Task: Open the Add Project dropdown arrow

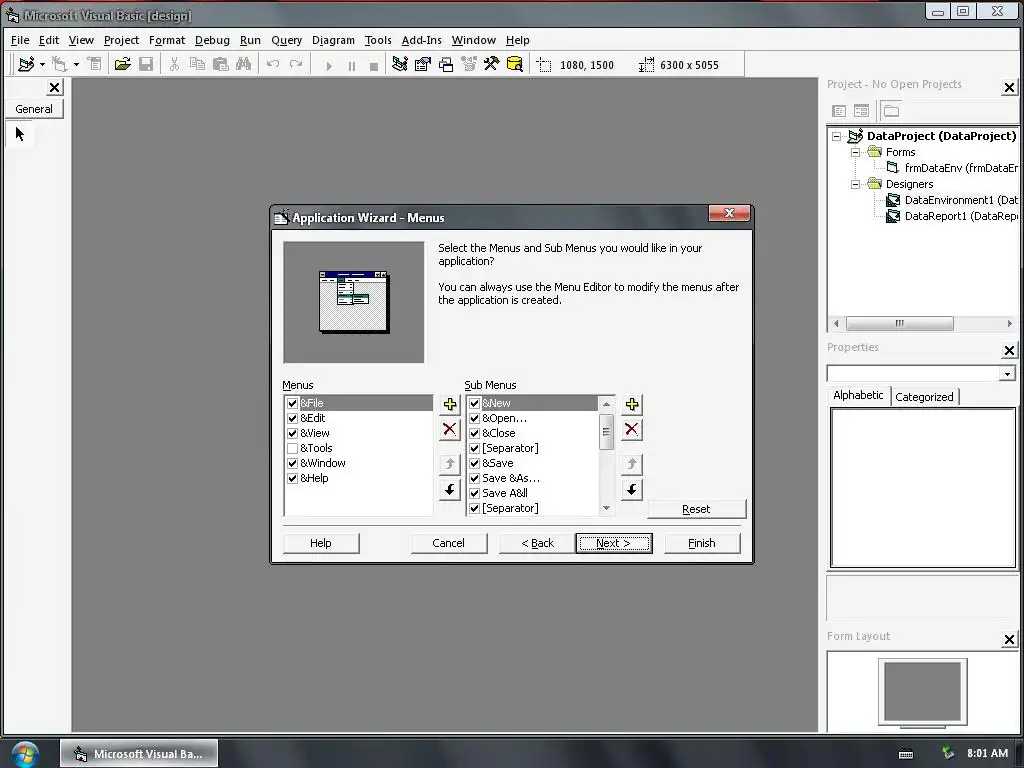Action: pos(42,64)
